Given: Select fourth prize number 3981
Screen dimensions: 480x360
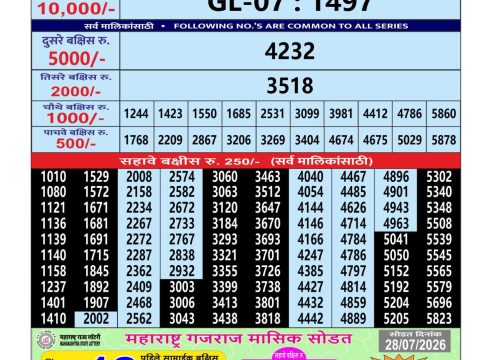Looking at the screenshot, I should (341, 114).
